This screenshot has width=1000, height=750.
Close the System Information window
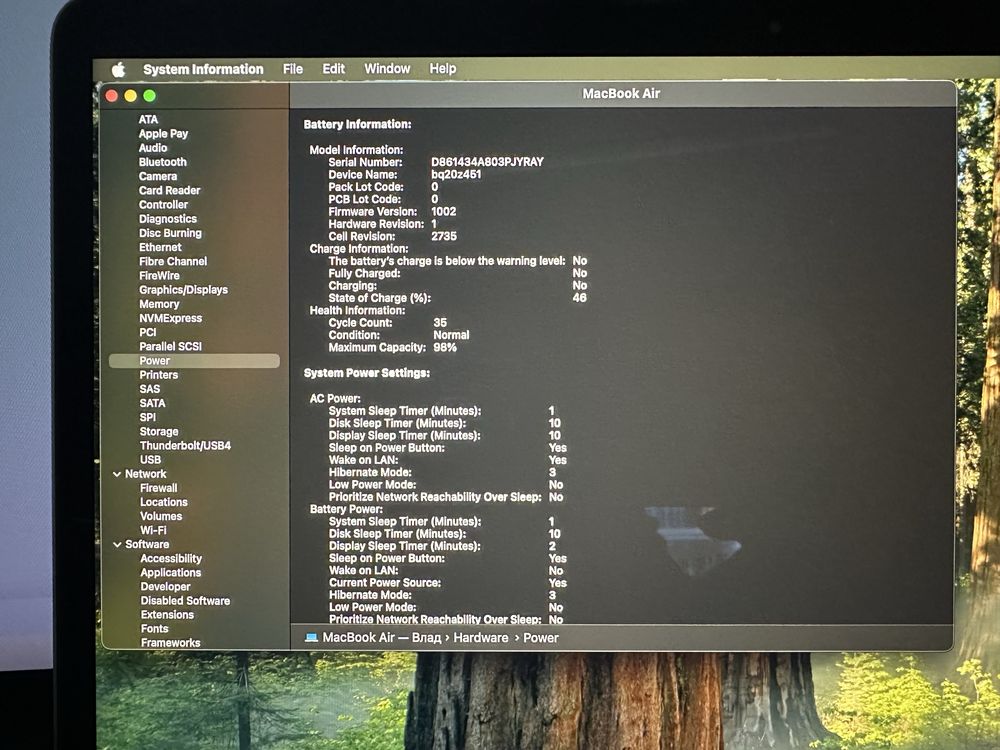112,96
